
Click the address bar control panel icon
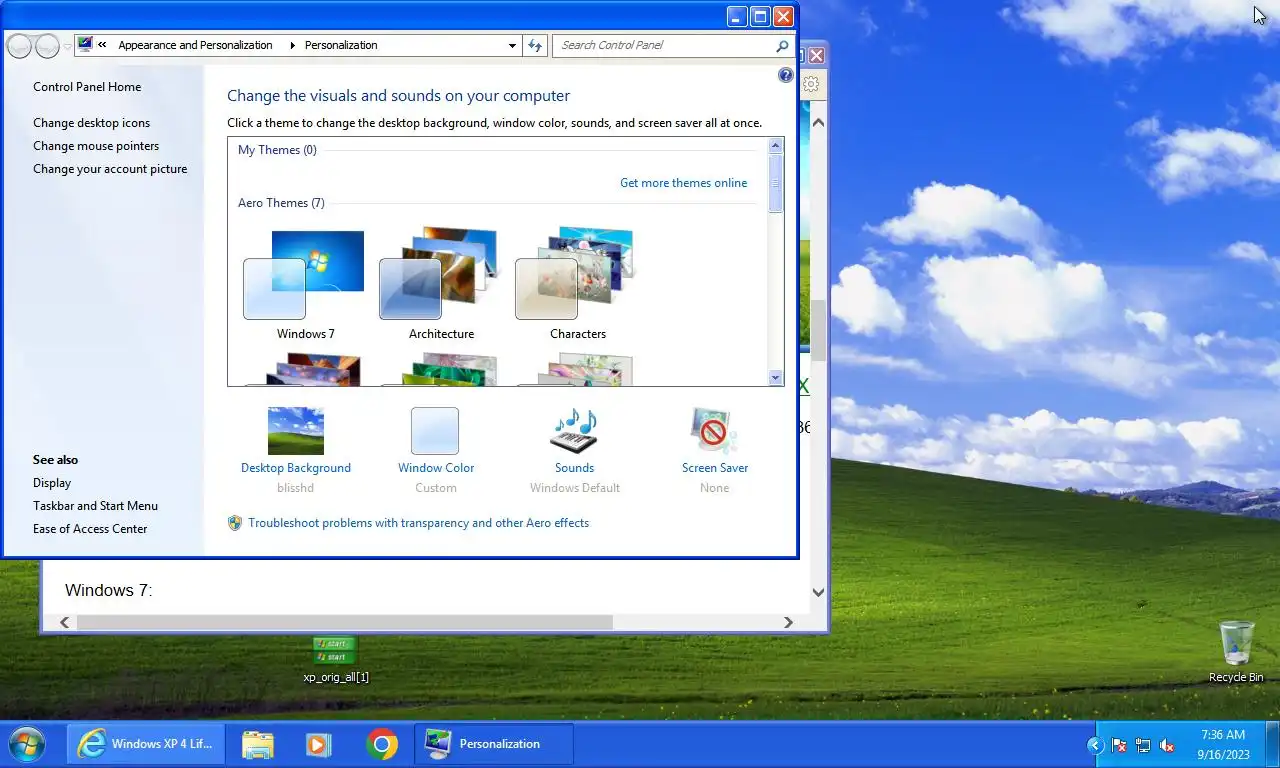85,45
